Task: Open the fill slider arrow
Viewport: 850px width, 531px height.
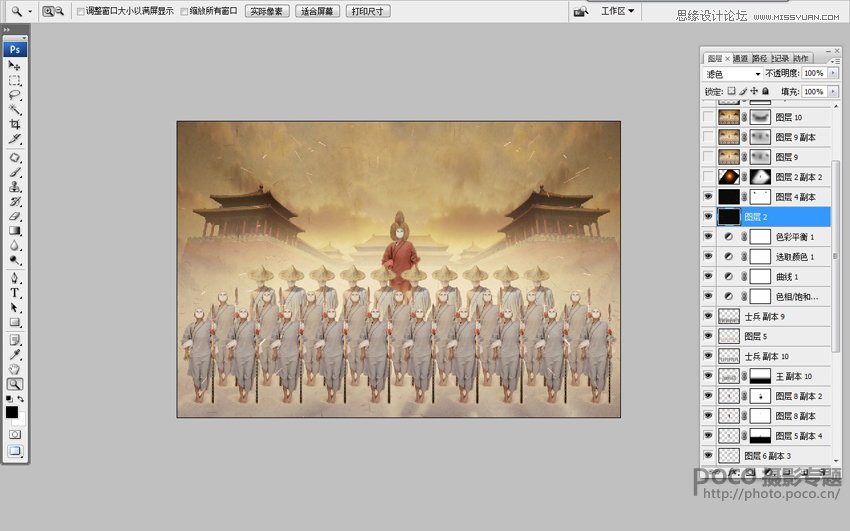Action: pyautogui.click(x=833, y=92)
